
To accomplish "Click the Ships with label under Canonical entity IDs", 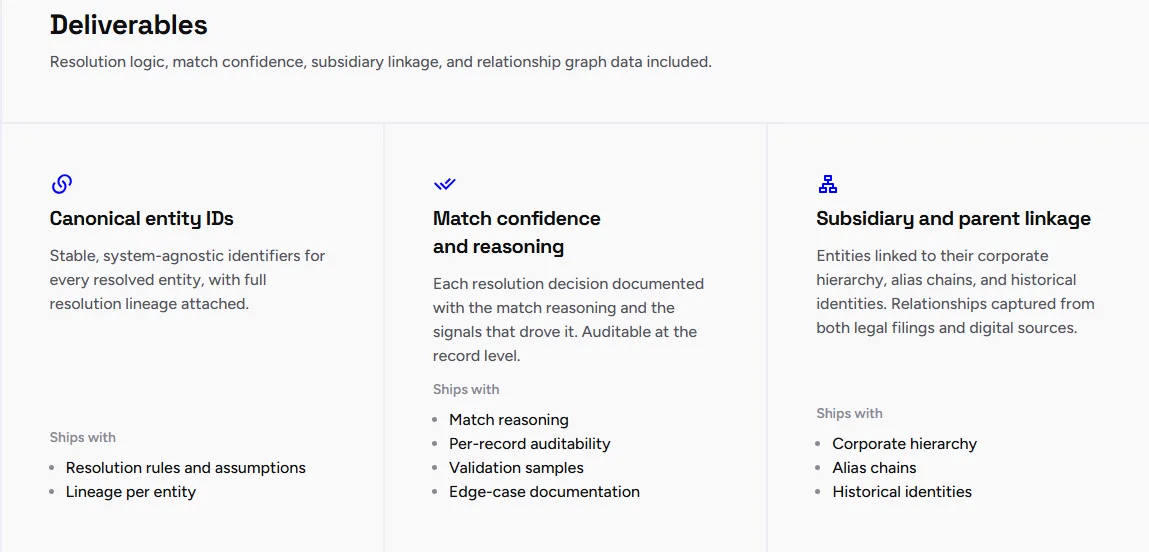I will point(83,438).
